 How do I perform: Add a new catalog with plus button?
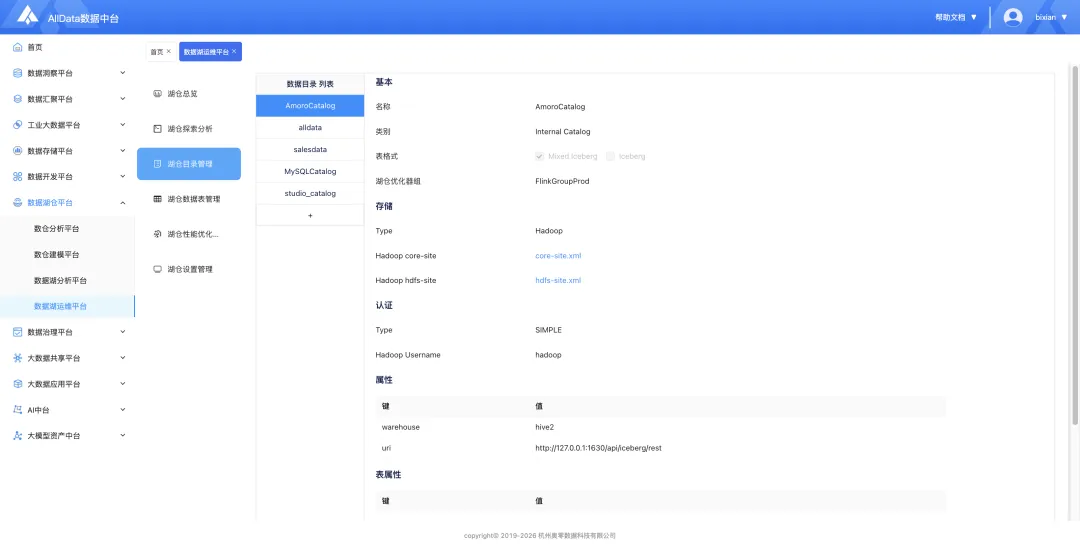point(310,216)
